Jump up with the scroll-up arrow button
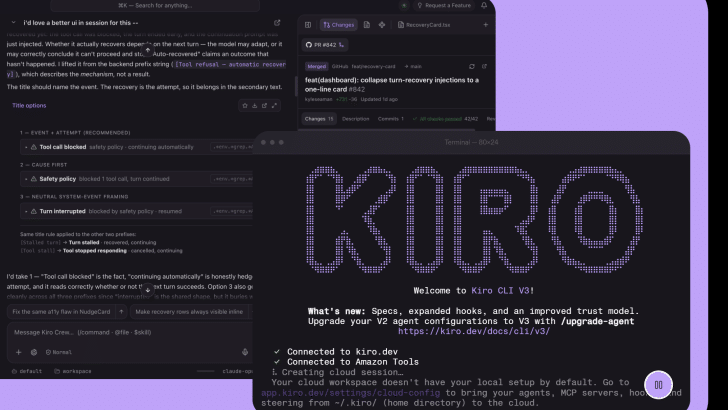This screenshot has height=410, width=728. [x=148, y=50]
